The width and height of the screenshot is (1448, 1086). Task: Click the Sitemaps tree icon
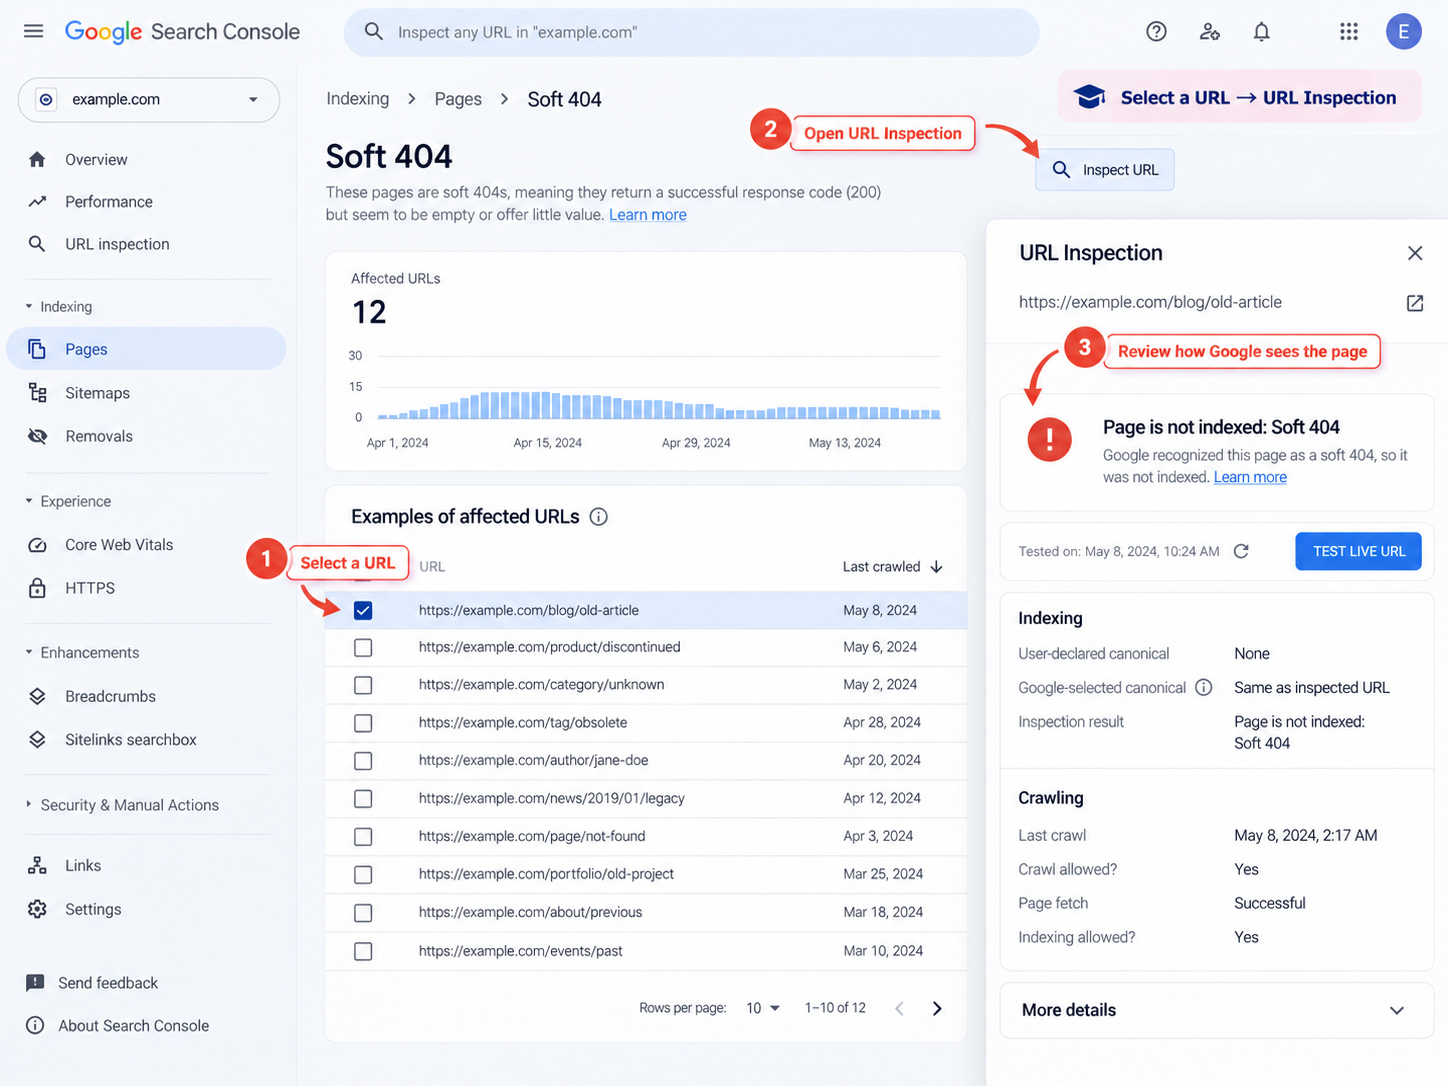37,392
